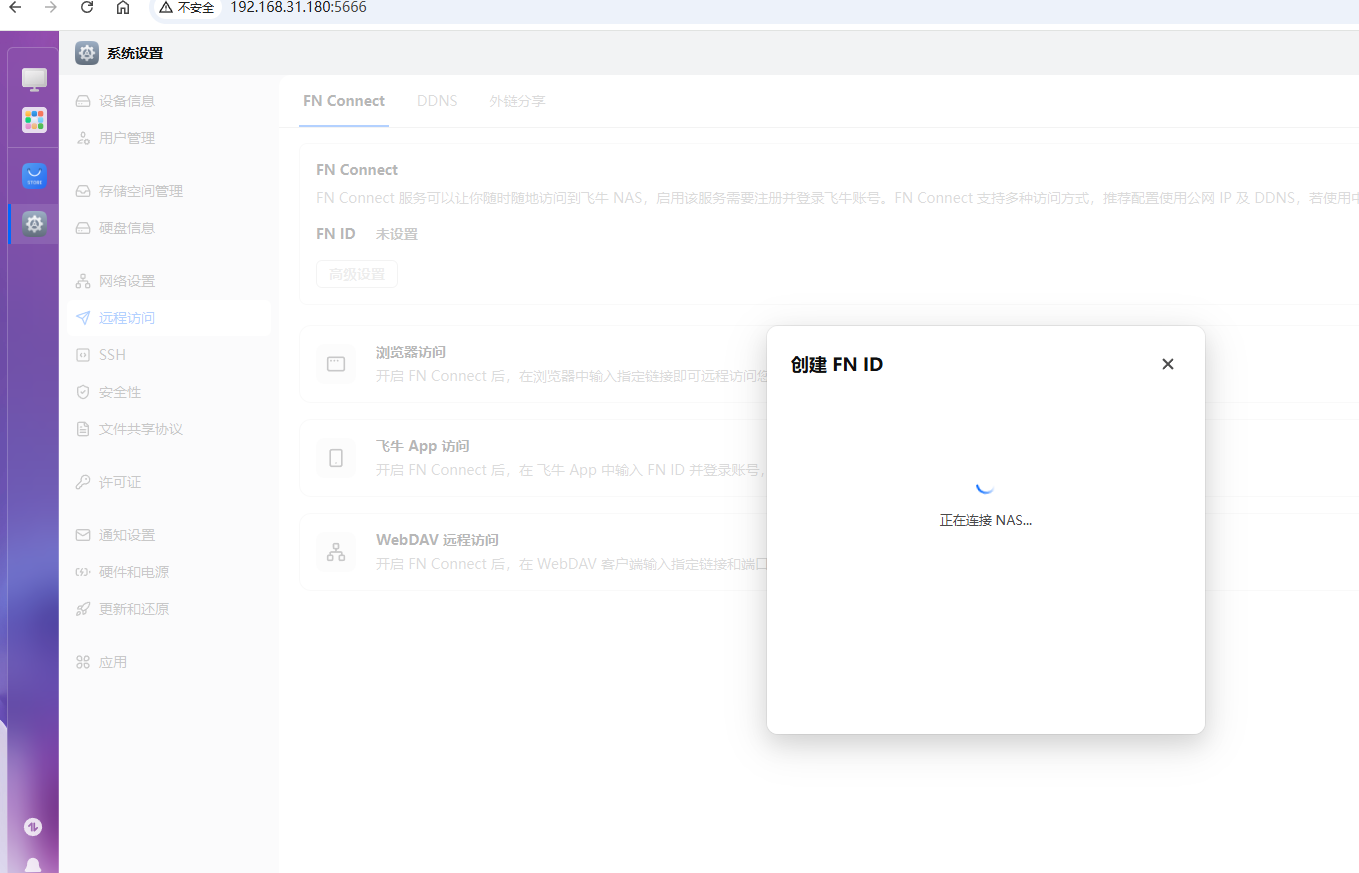The image size is (1359, 873).
Task: Click the 系统设置 window title icon
Action: click(87, 53)
